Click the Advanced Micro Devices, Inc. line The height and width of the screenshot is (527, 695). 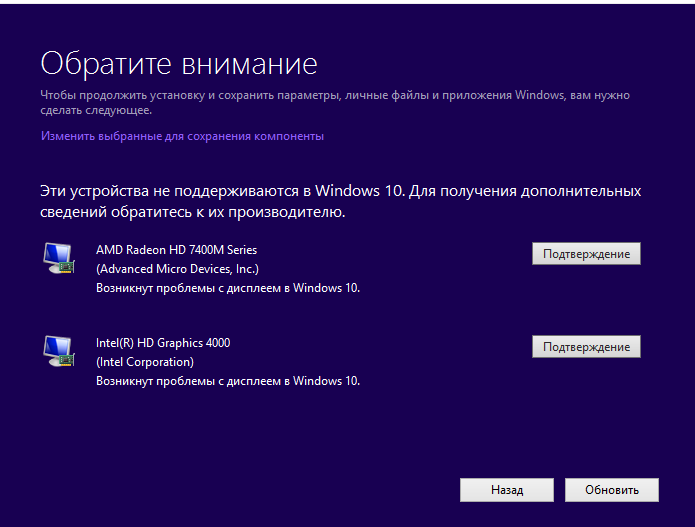tap(177, 269)
